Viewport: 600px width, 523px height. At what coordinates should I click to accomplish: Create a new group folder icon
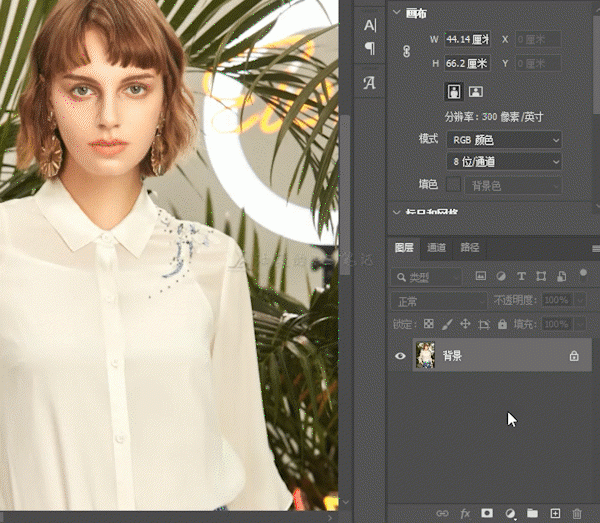coord(532,513)
